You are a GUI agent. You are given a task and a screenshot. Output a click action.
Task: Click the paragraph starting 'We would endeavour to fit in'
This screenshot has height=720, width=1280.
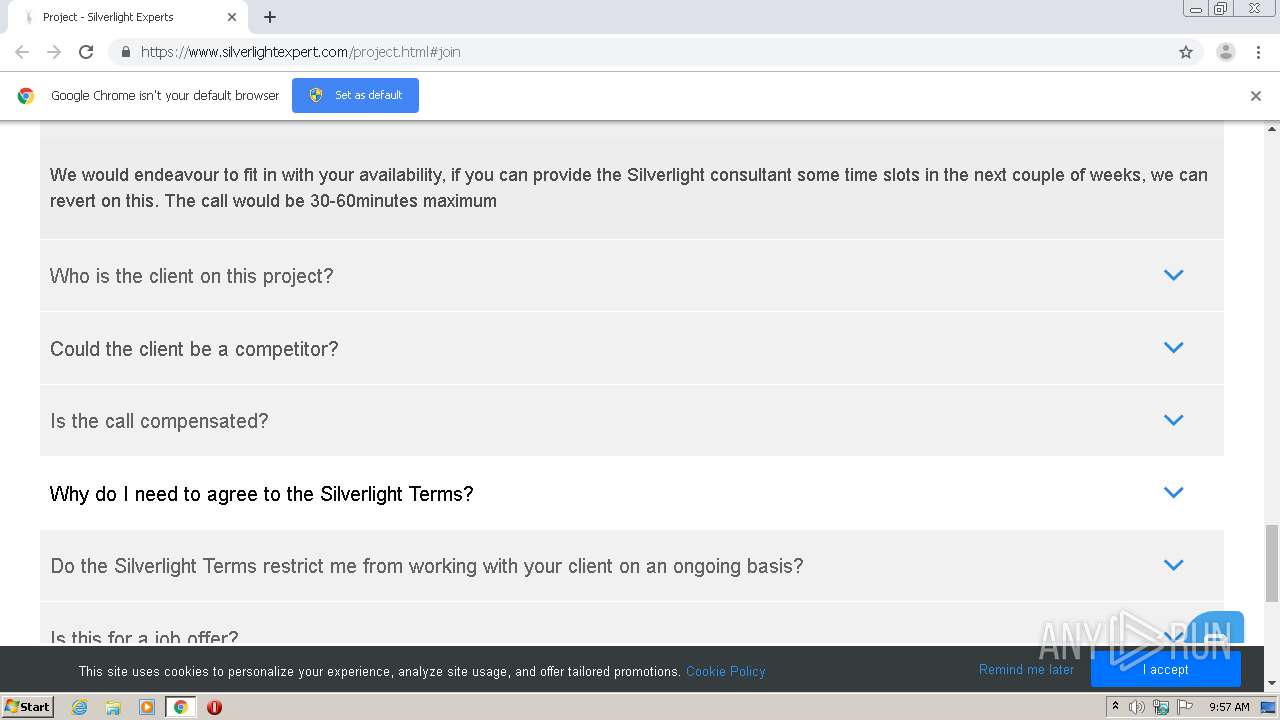point(629,188)
